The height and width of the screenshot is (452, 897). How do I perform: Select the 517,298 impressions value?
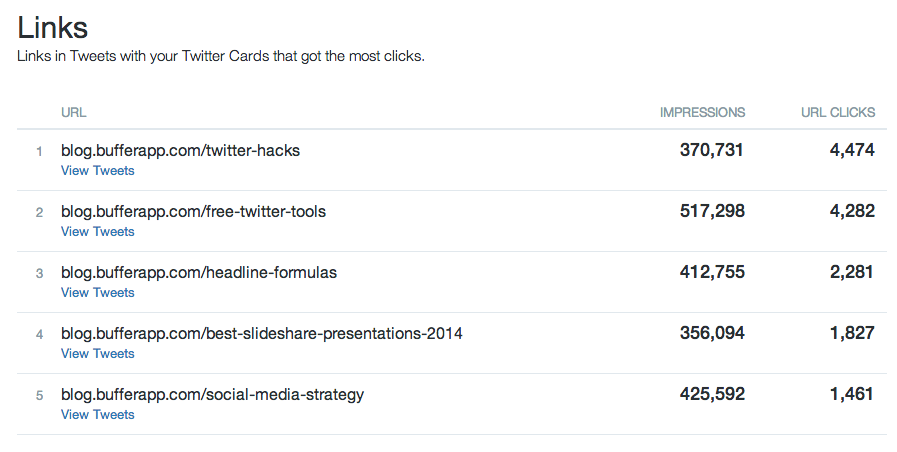click(x=712, y=211)
